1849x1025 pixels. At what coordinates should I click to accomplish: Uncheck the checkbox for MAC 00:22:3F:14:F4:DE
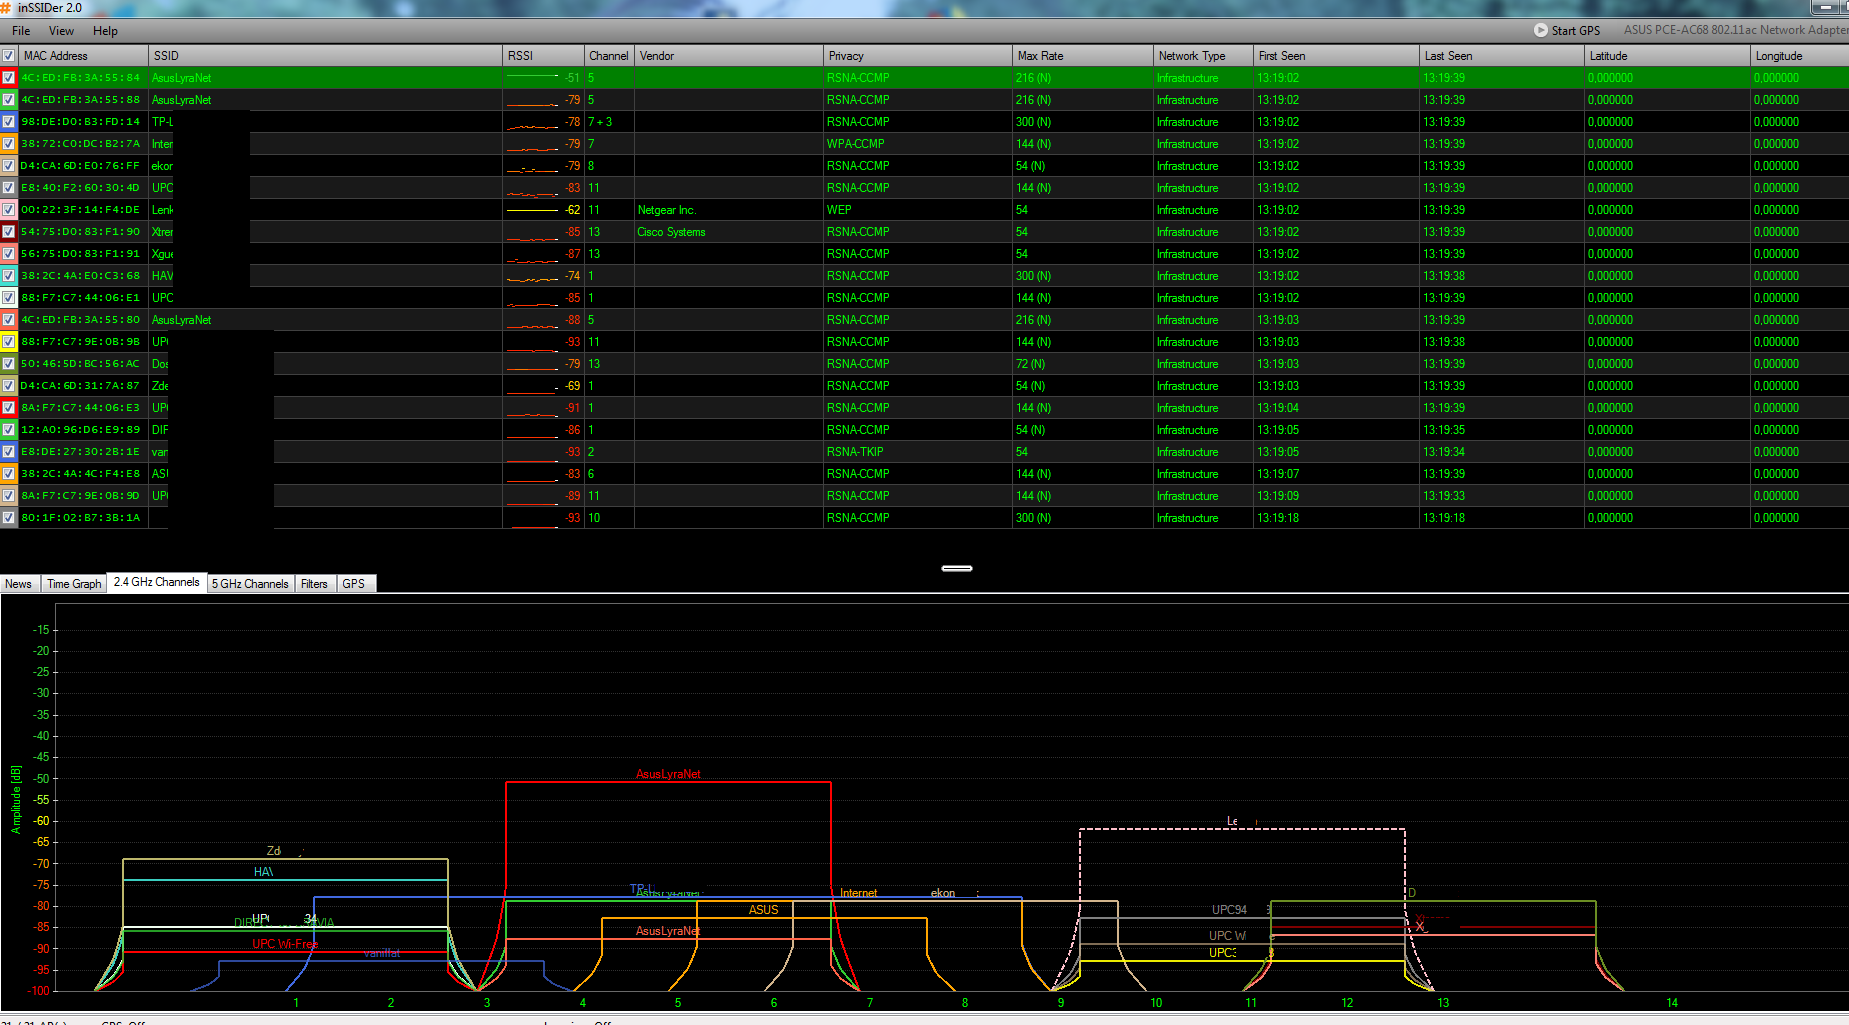click(x=9, y=210)
